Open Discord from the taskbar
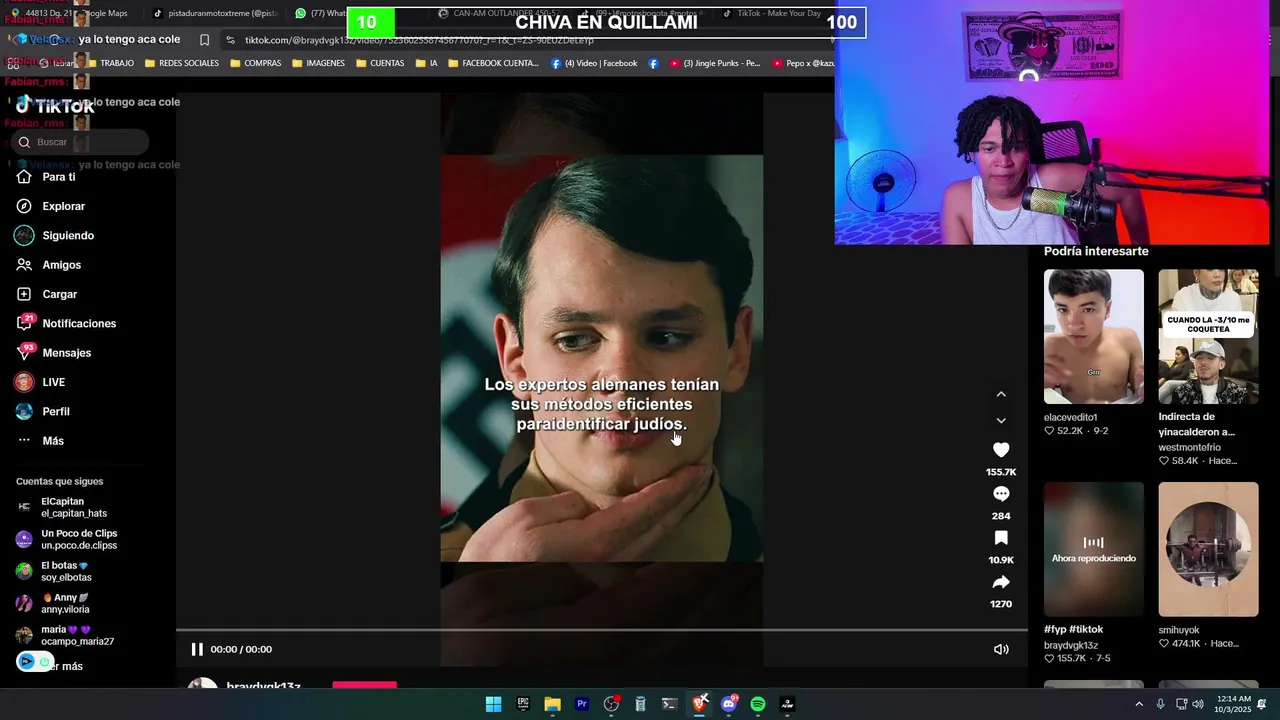This screenshot has width=1280, height=720. pyautogui.click(x=729, y=704)
